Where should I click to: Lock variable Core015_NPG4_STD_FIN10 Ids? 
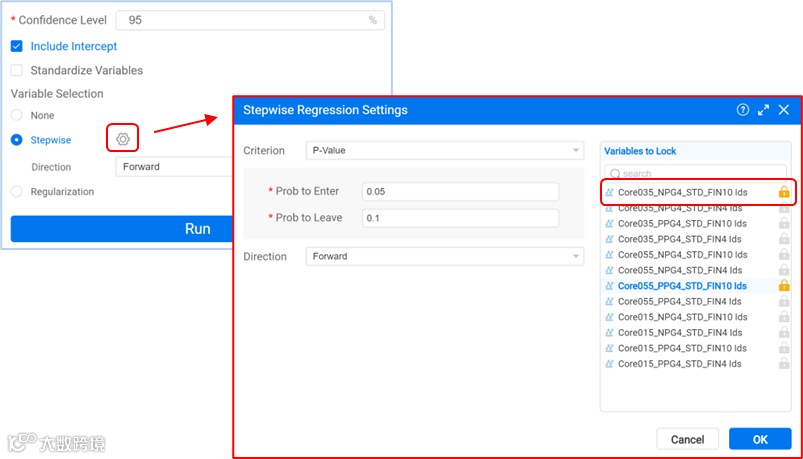click(x=784, y=317)
